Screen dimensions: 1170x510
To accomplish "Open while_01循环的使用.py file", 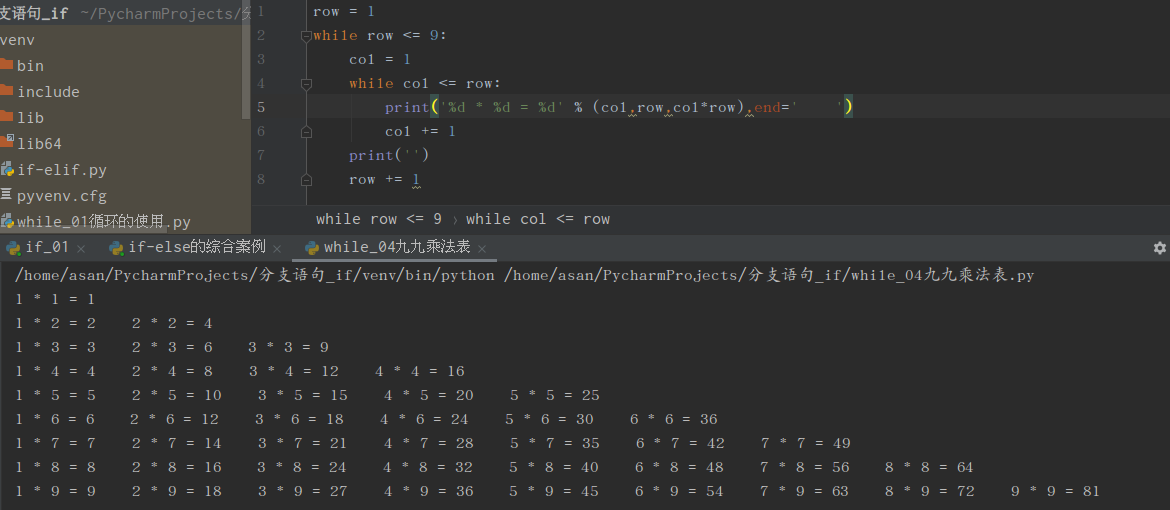I will [104, 222].
